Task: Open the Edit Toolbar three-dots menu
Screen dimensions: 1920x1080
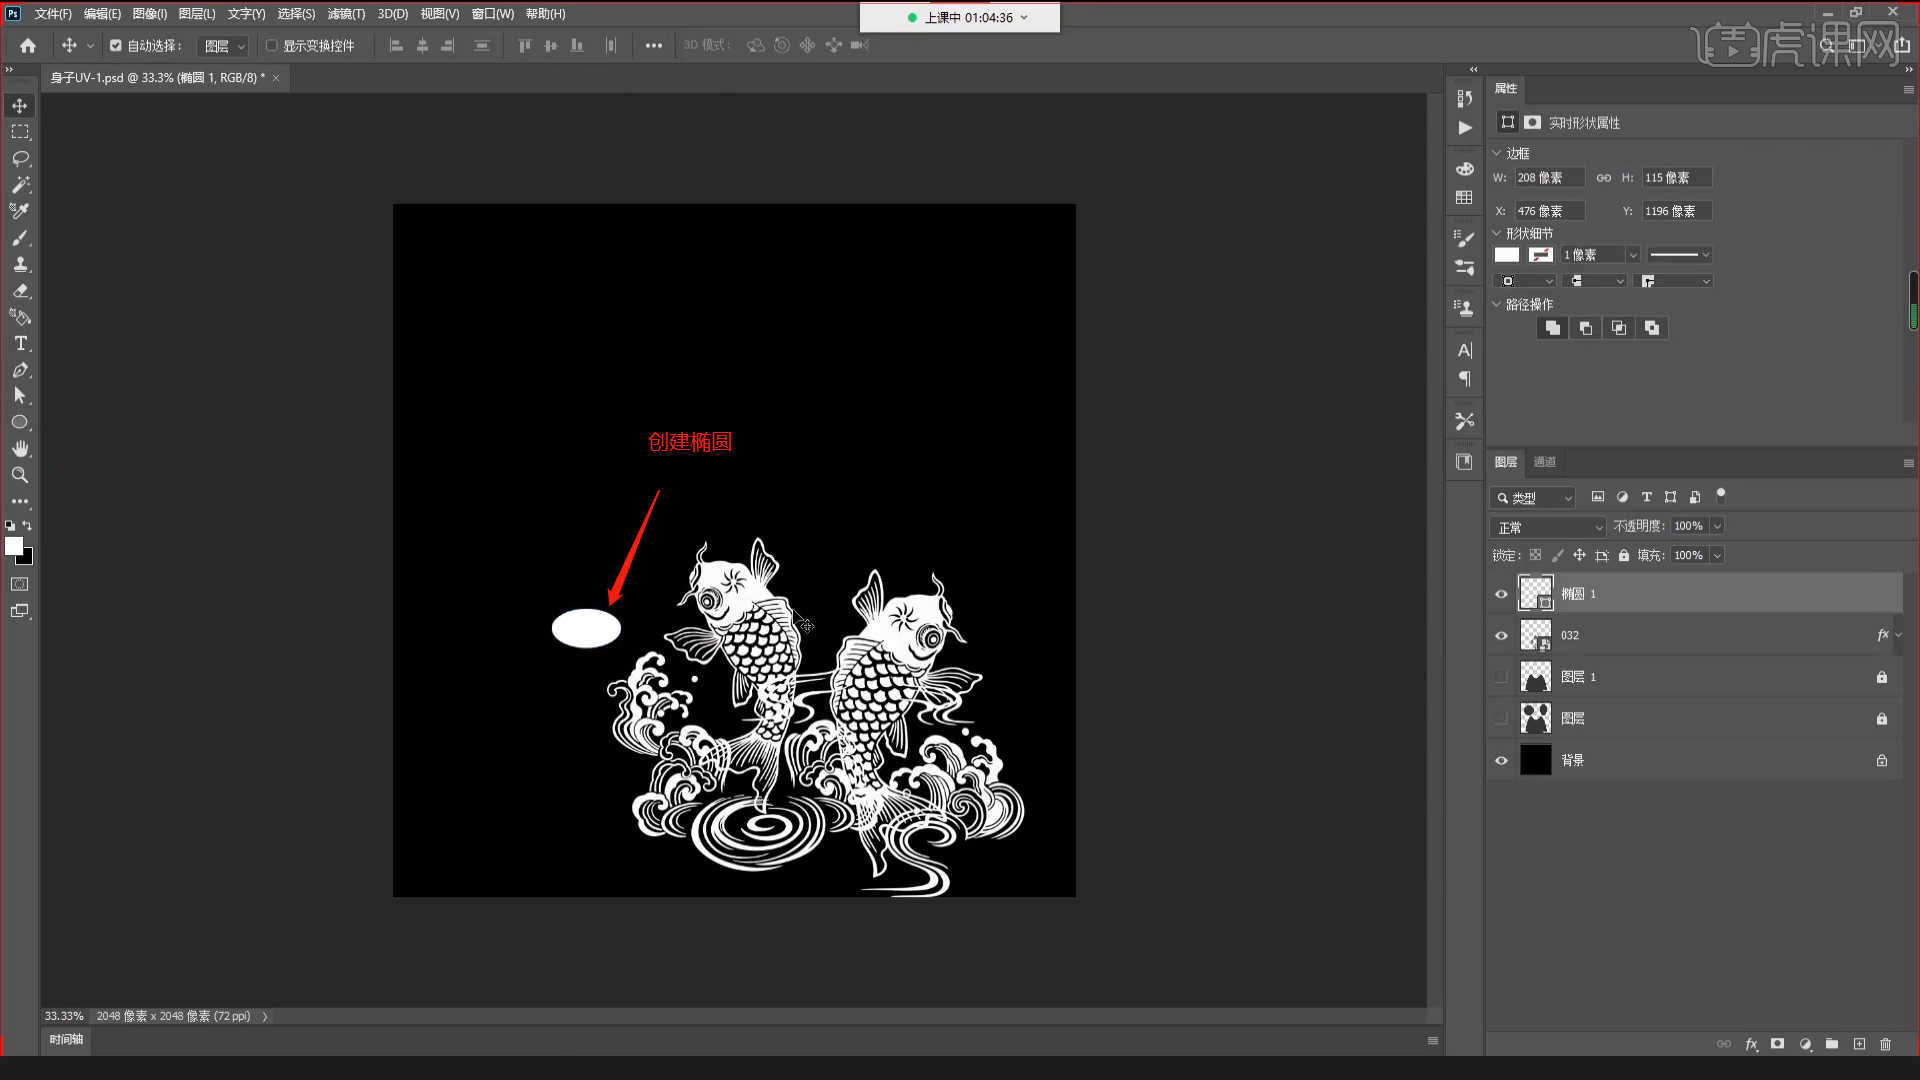Action: pyautogui.click(x=20, y=501)
